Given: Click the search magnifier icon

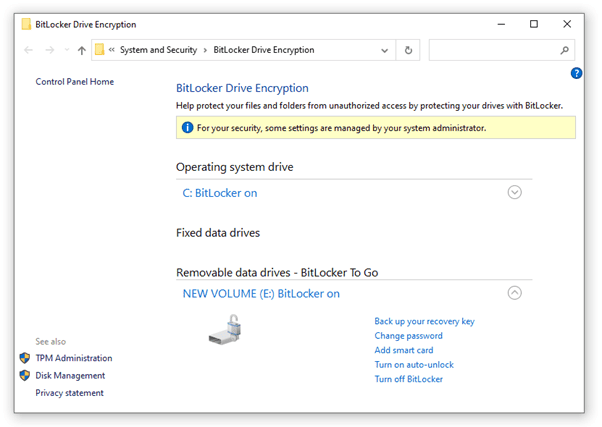Looking at the screenshot, I should tap(564, 50).
